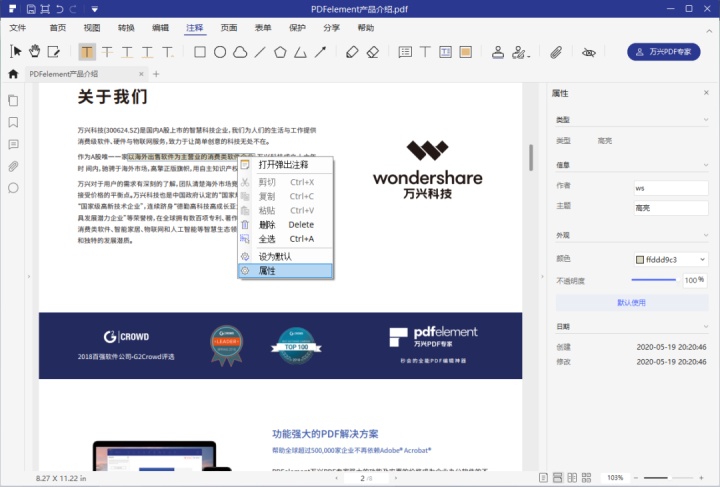720x487 pixels.
Task: Click the 作者 author input field
Action: (671, 188)
